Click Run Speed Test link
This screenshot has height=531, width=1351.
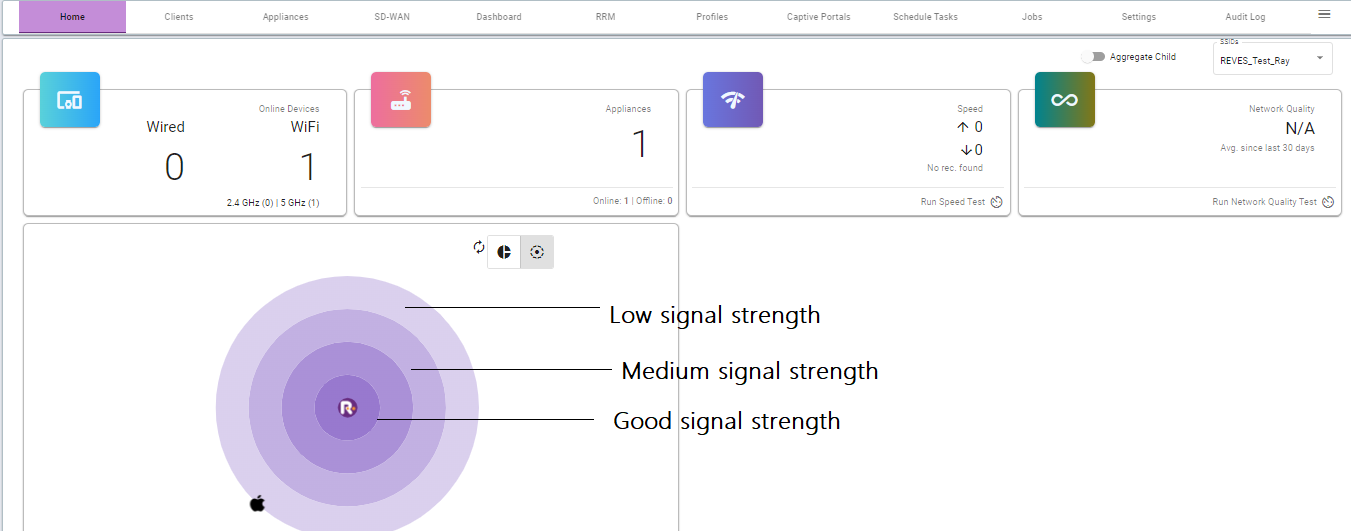pos(953,202)
